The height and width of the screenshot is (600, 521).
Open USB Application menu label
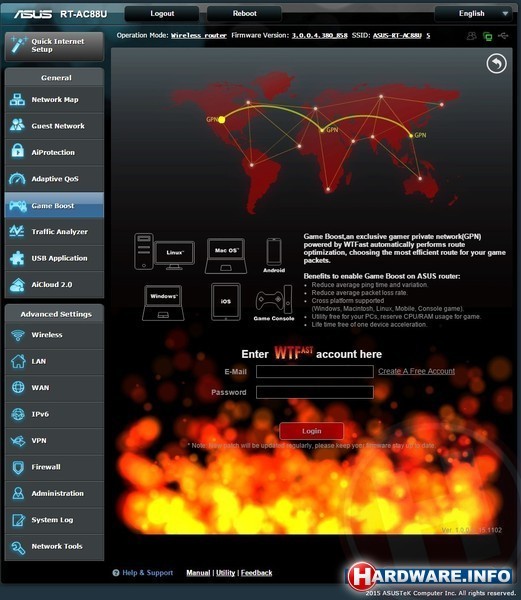pos(59,258)
